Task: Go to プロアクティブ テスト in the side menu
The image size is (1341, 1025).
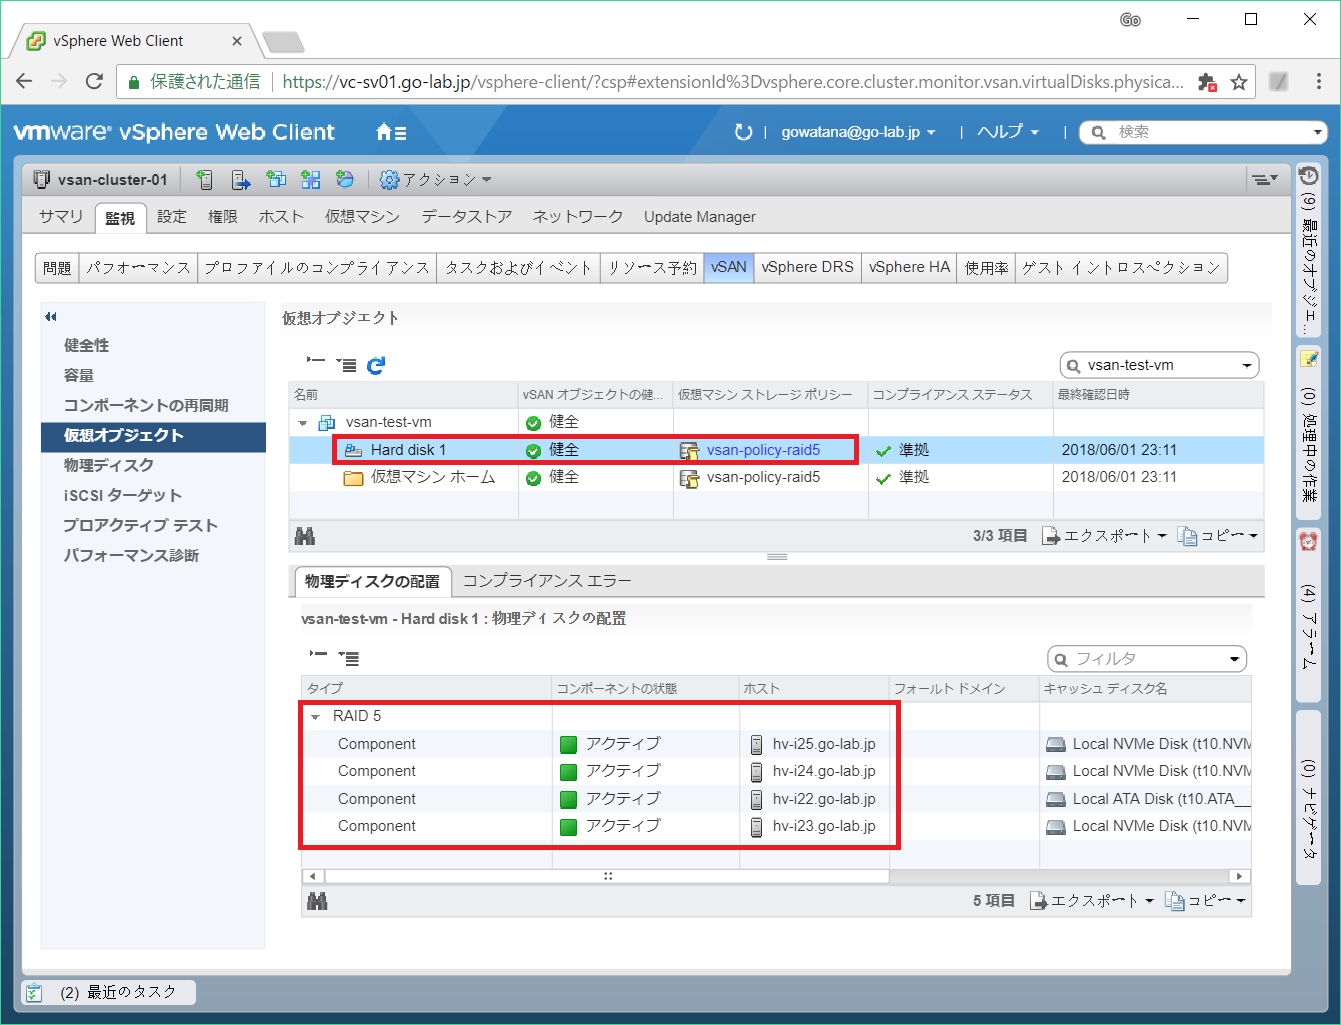Action: point(140,525)
